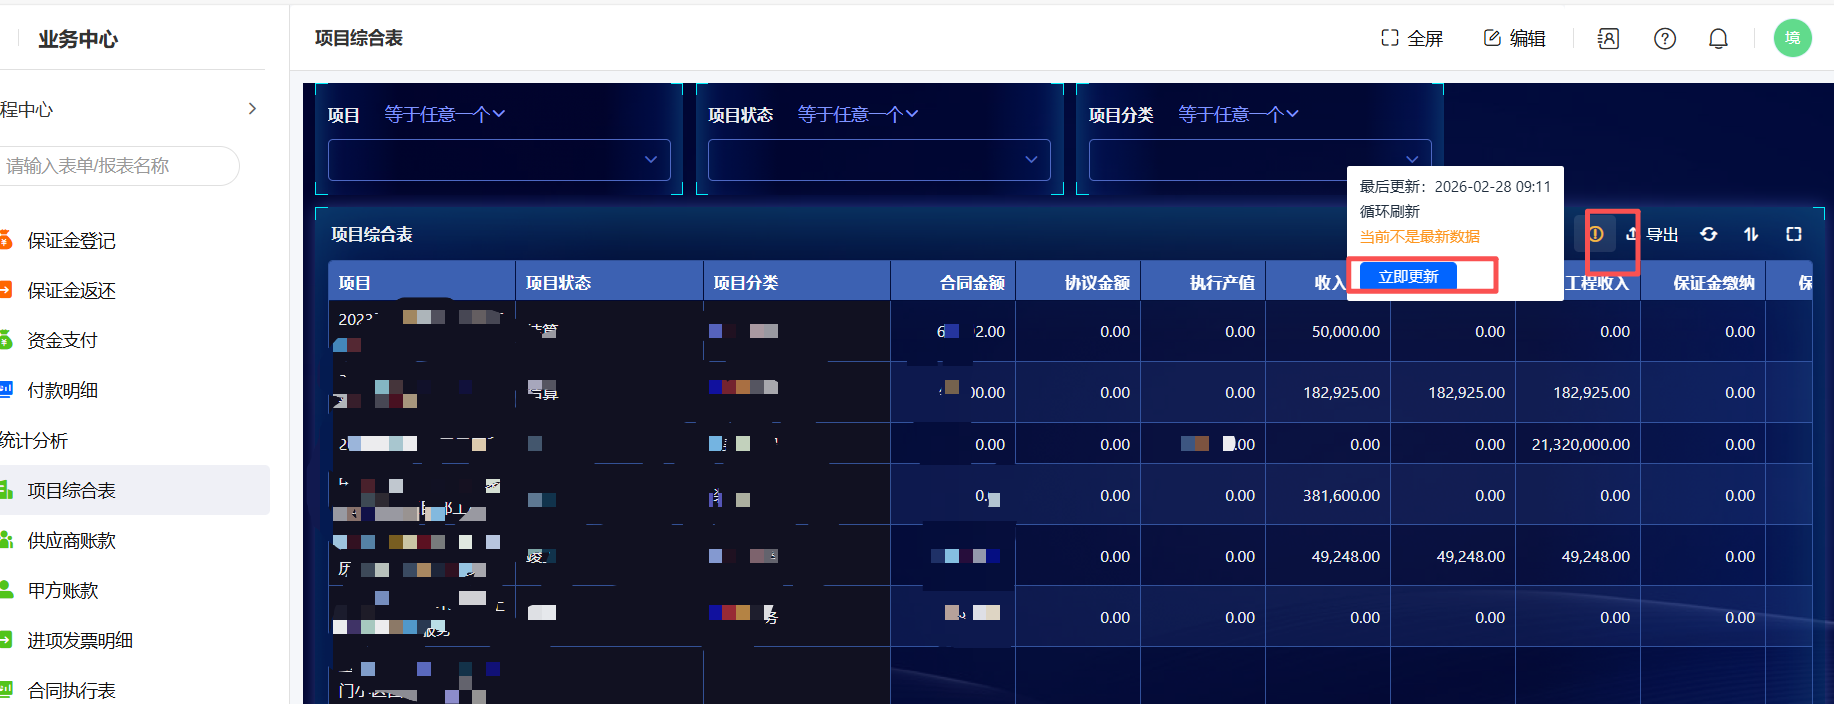Click the 导出 export button
This screenshot has height=704, width=1834.
point(1652,234)
